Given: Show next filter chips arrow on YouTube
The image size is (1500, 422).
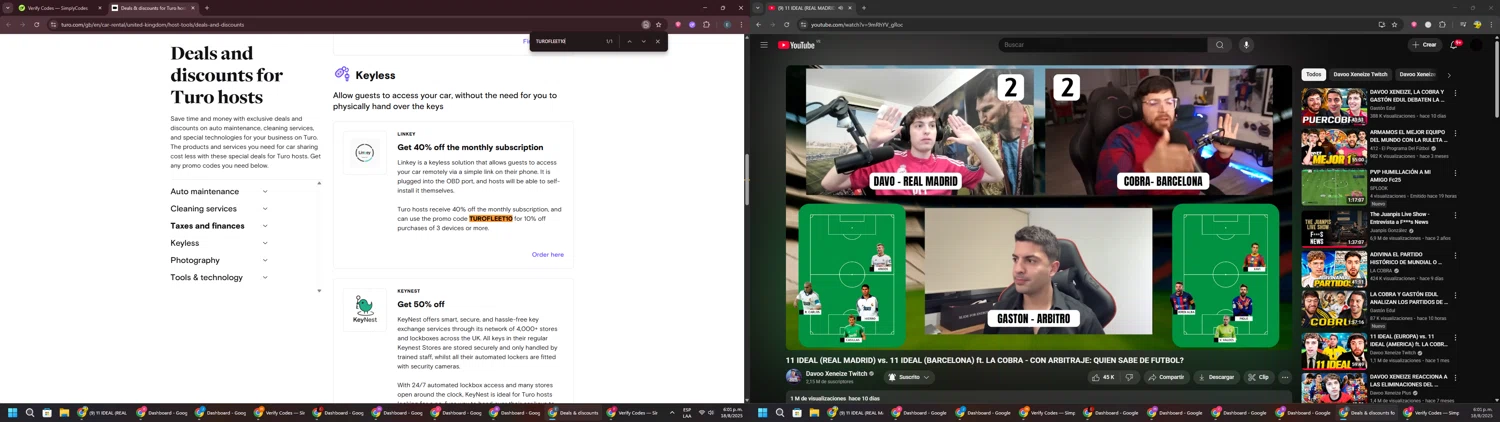Looking at the screenshot, I should [x=1449, y=75].
